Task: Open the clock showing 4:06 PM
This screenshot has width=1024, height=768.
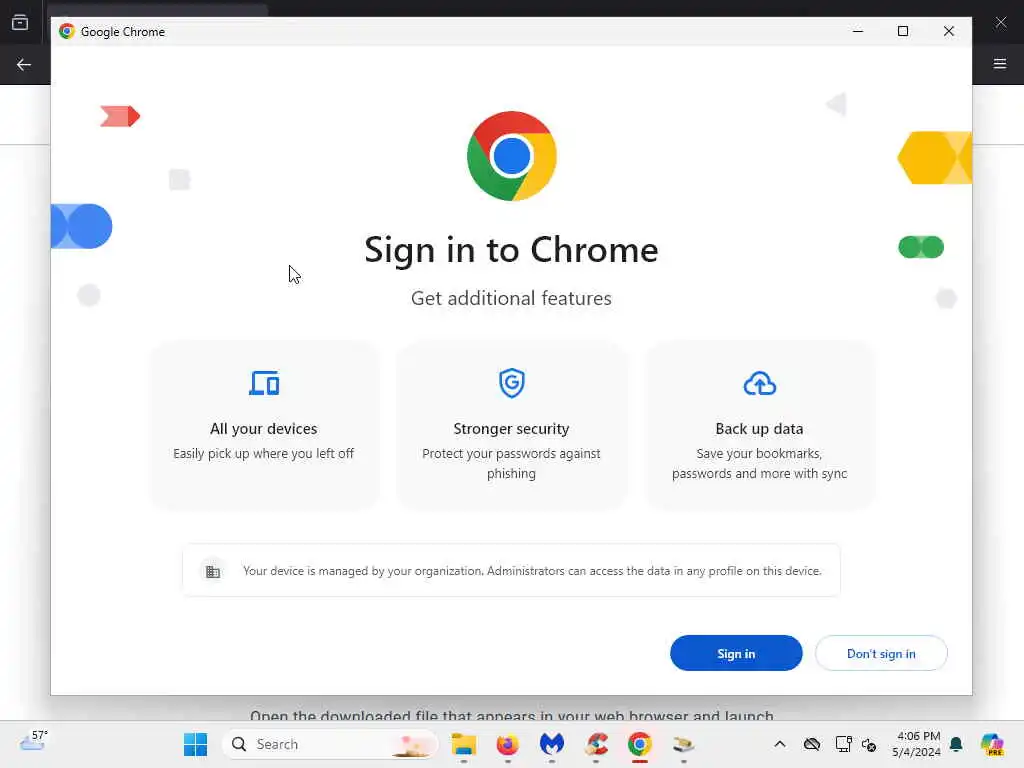Action: [x=917, y=744]
